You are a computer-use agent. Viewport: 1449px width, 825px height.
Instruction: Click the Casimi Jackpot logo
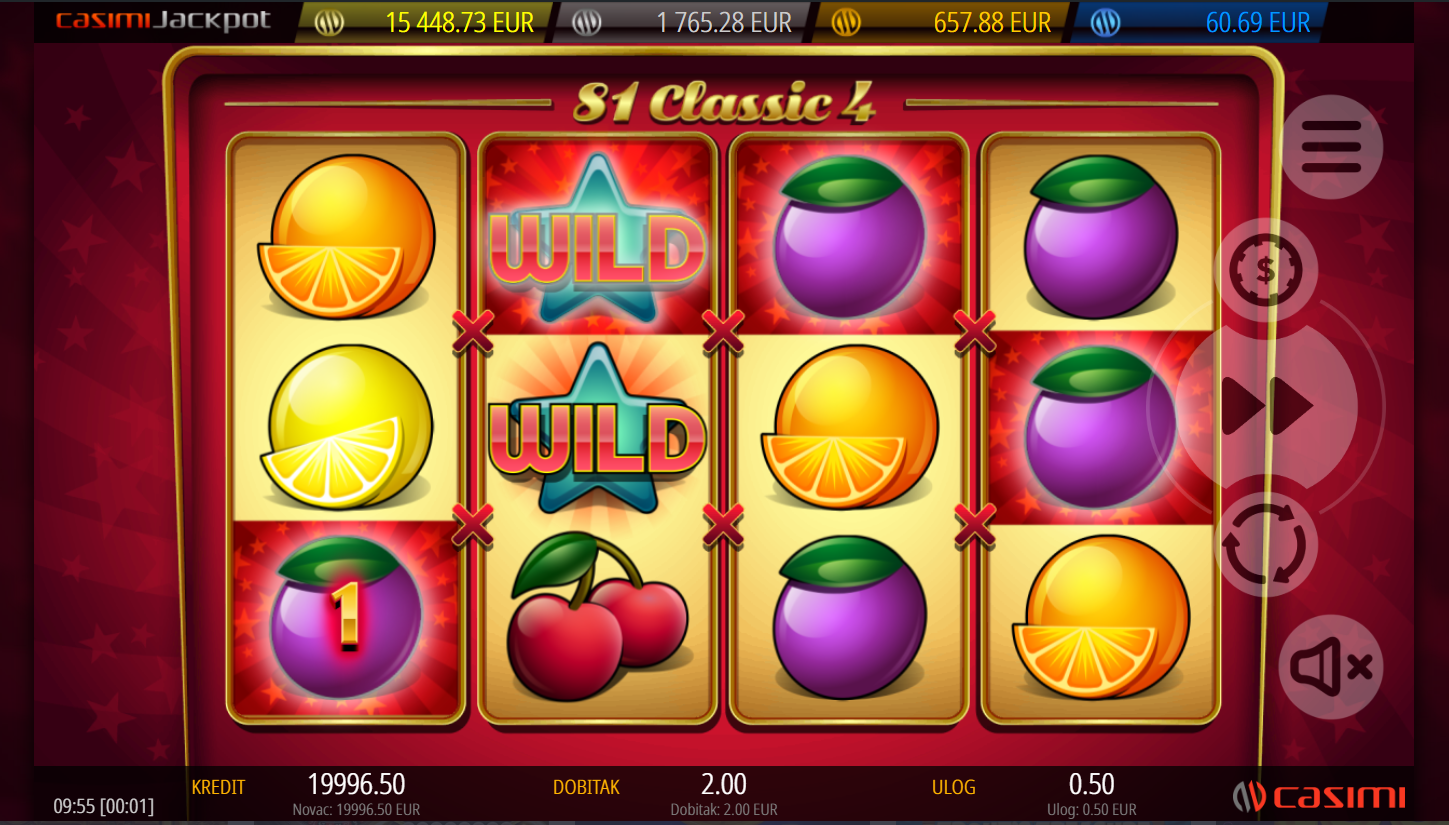163,21
